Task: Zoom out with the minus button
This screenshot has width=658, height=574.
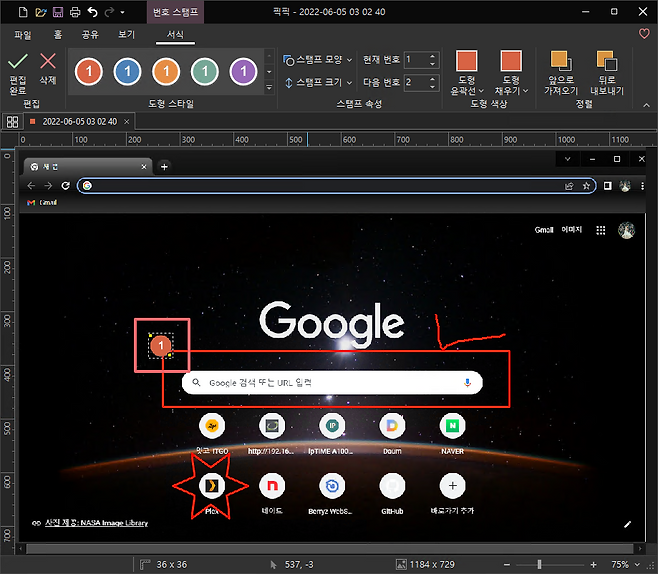Action: [507, 565]
